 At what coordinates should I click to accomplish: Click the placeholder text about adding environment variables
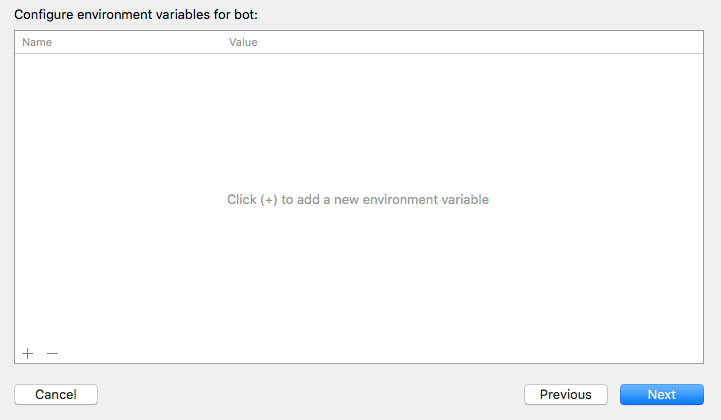coord(358,200)
